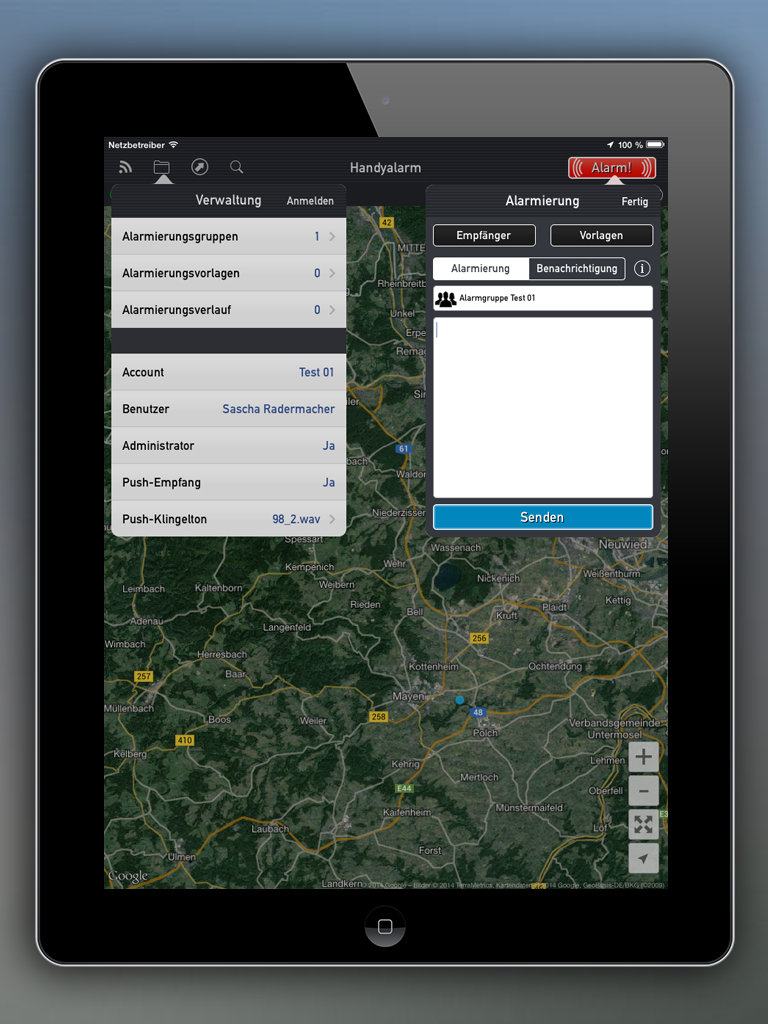768x1024 pixels.
Task: Select the Benachrichtigung segment tab
Action: [x=577, y=268]
